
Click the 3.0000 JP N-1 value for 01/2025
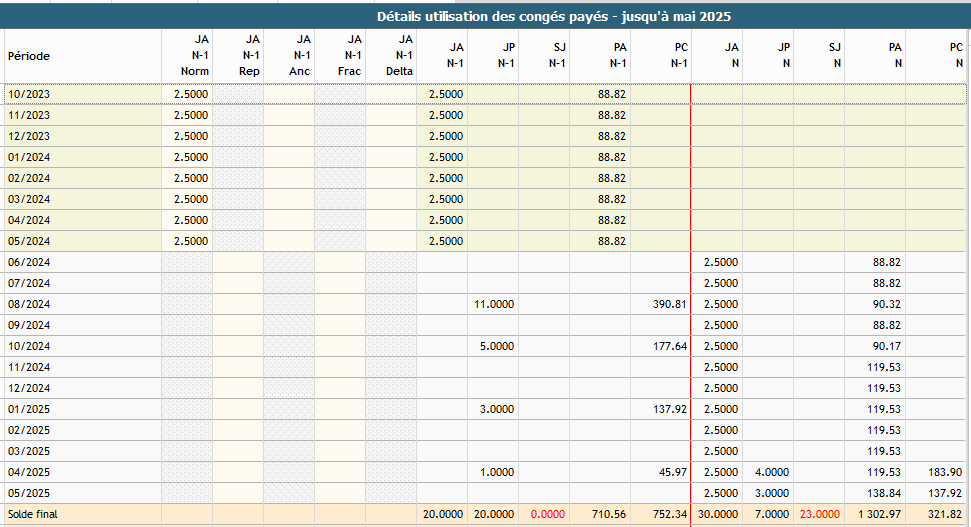497,409
